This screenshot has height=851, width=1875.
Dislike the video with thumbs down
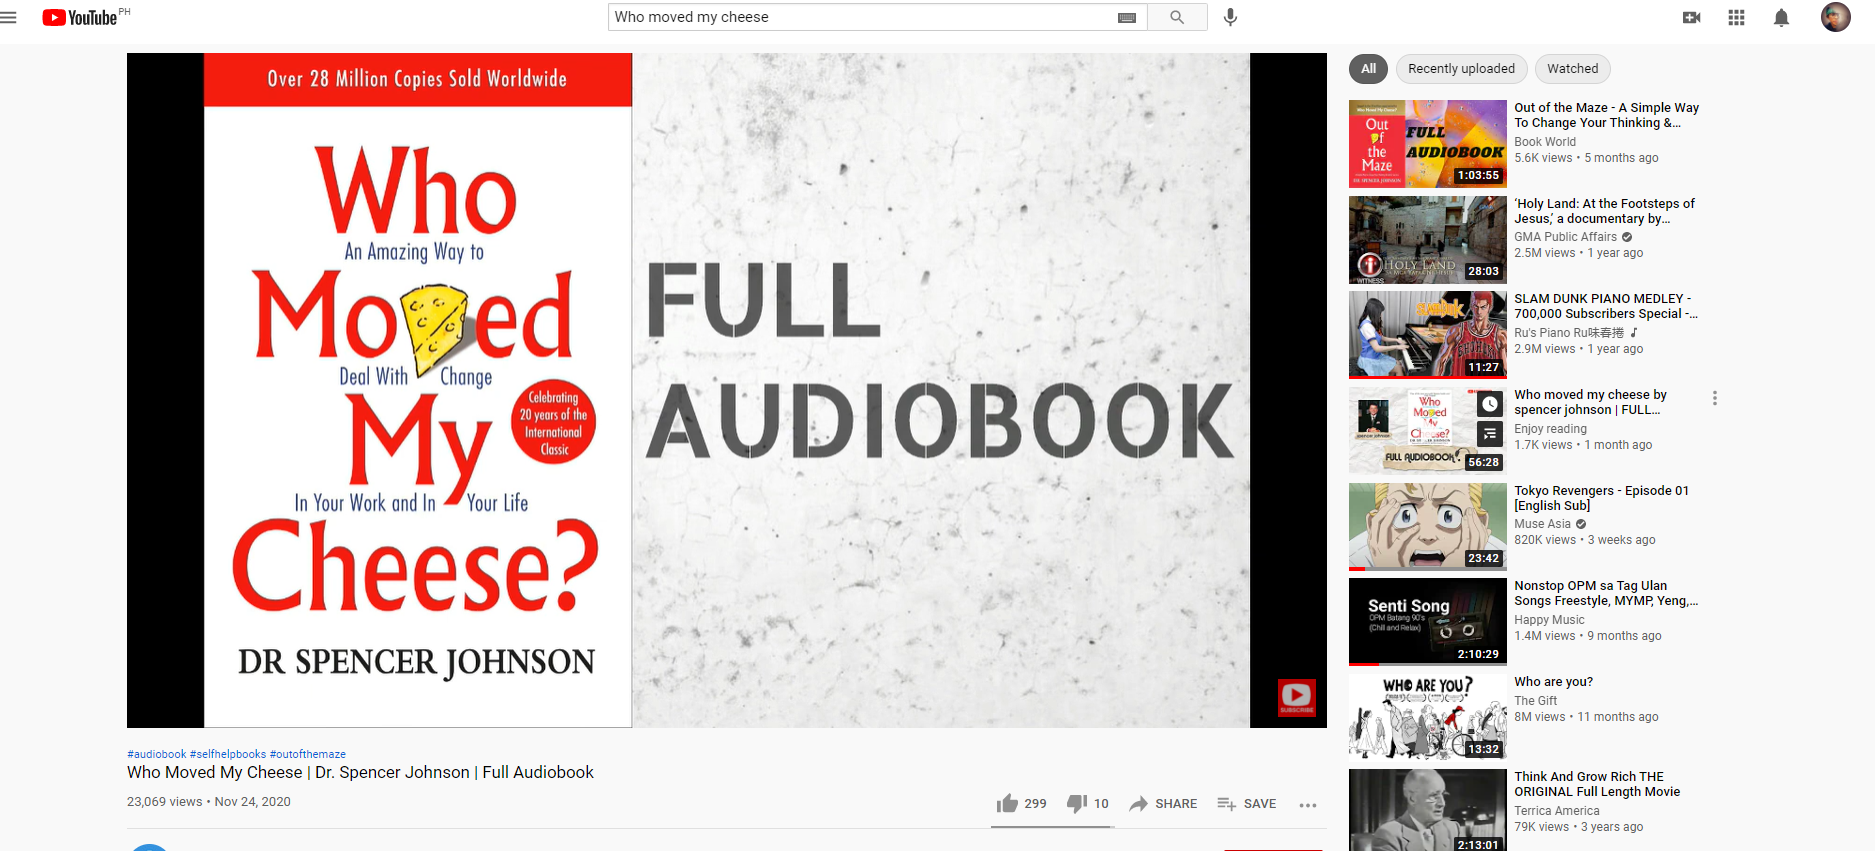[x=1077, y=803]
